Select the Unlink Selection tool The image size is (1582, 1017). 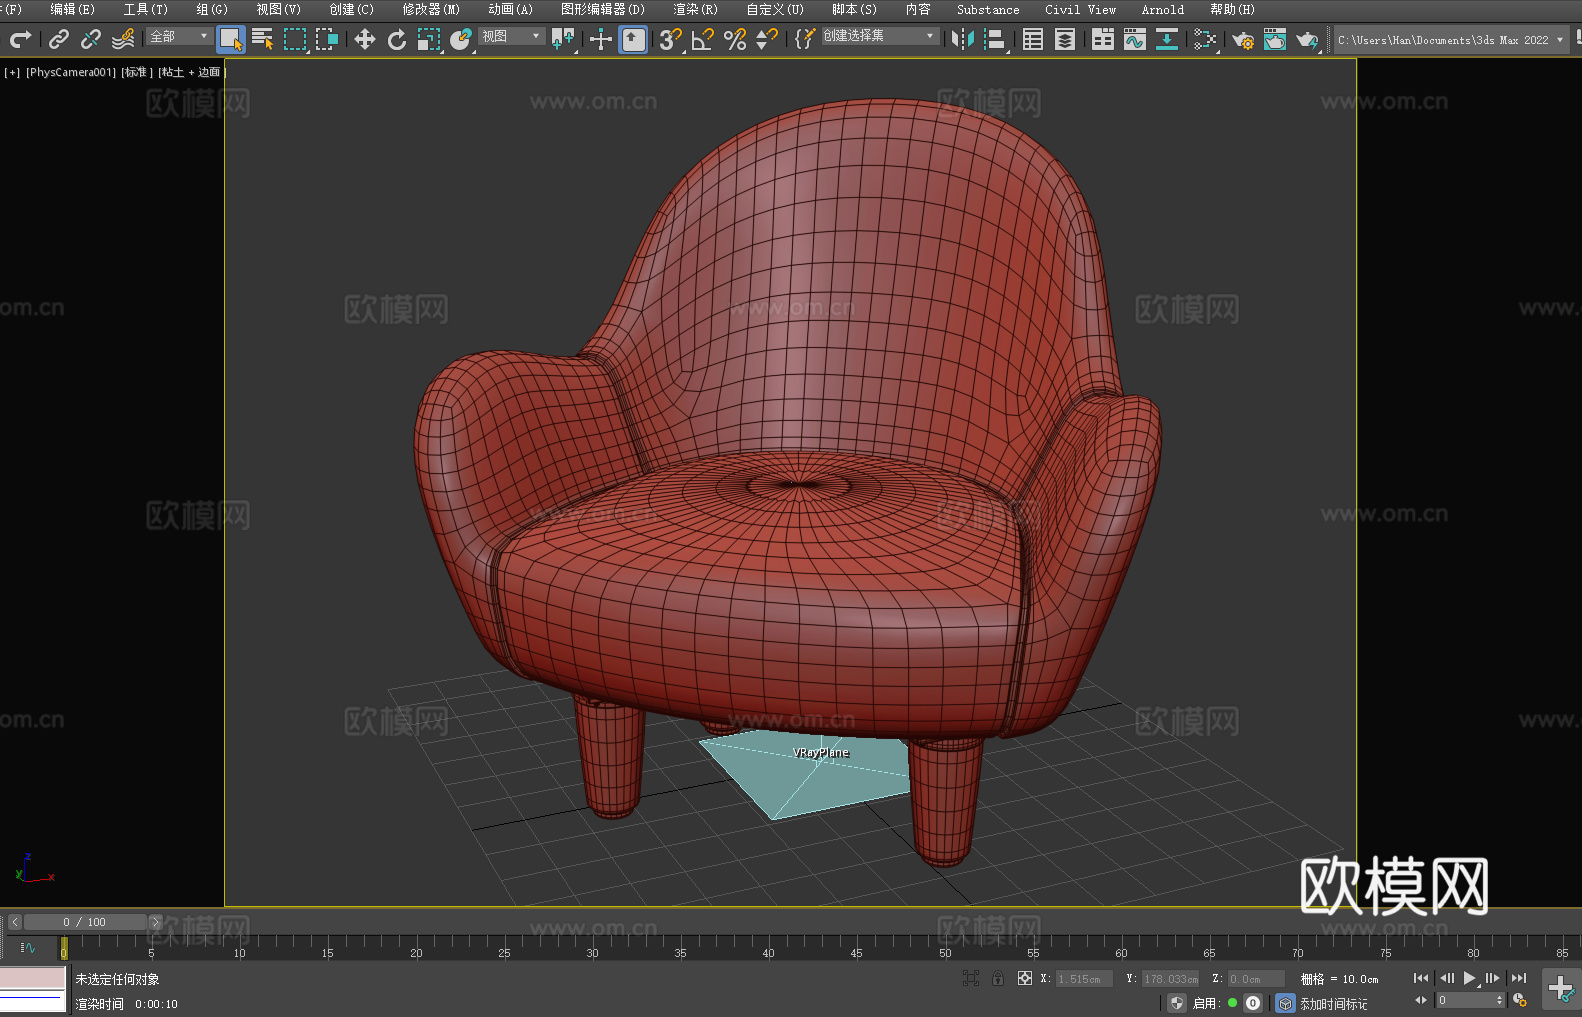(x=91, y=39)
